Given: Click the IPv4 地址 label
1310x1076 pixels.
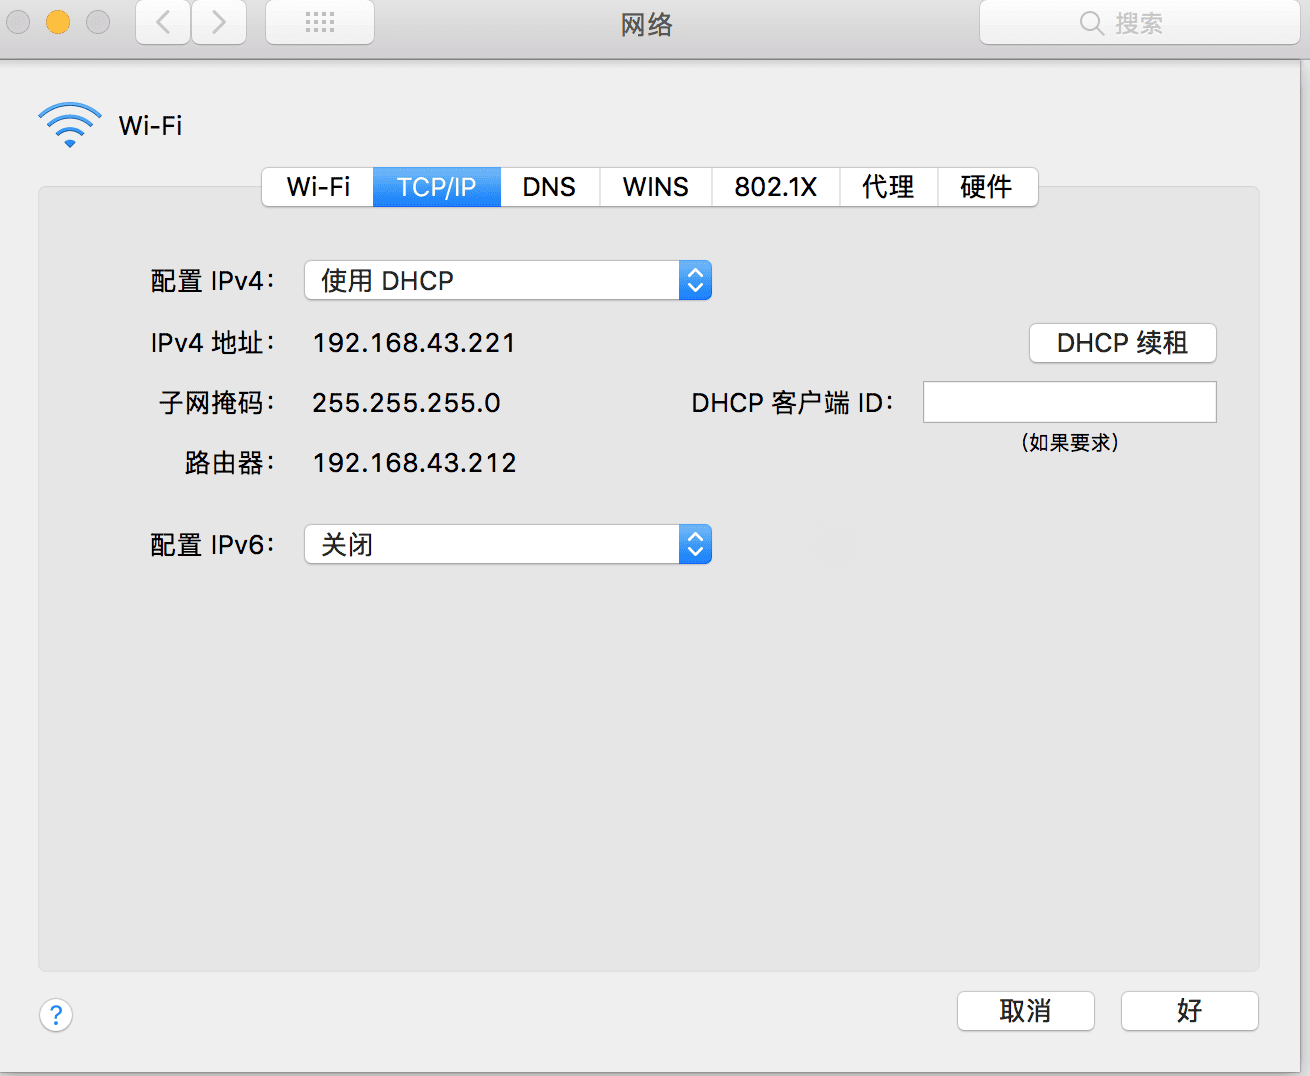Looking at the screenshot, I should coord(213,343).
